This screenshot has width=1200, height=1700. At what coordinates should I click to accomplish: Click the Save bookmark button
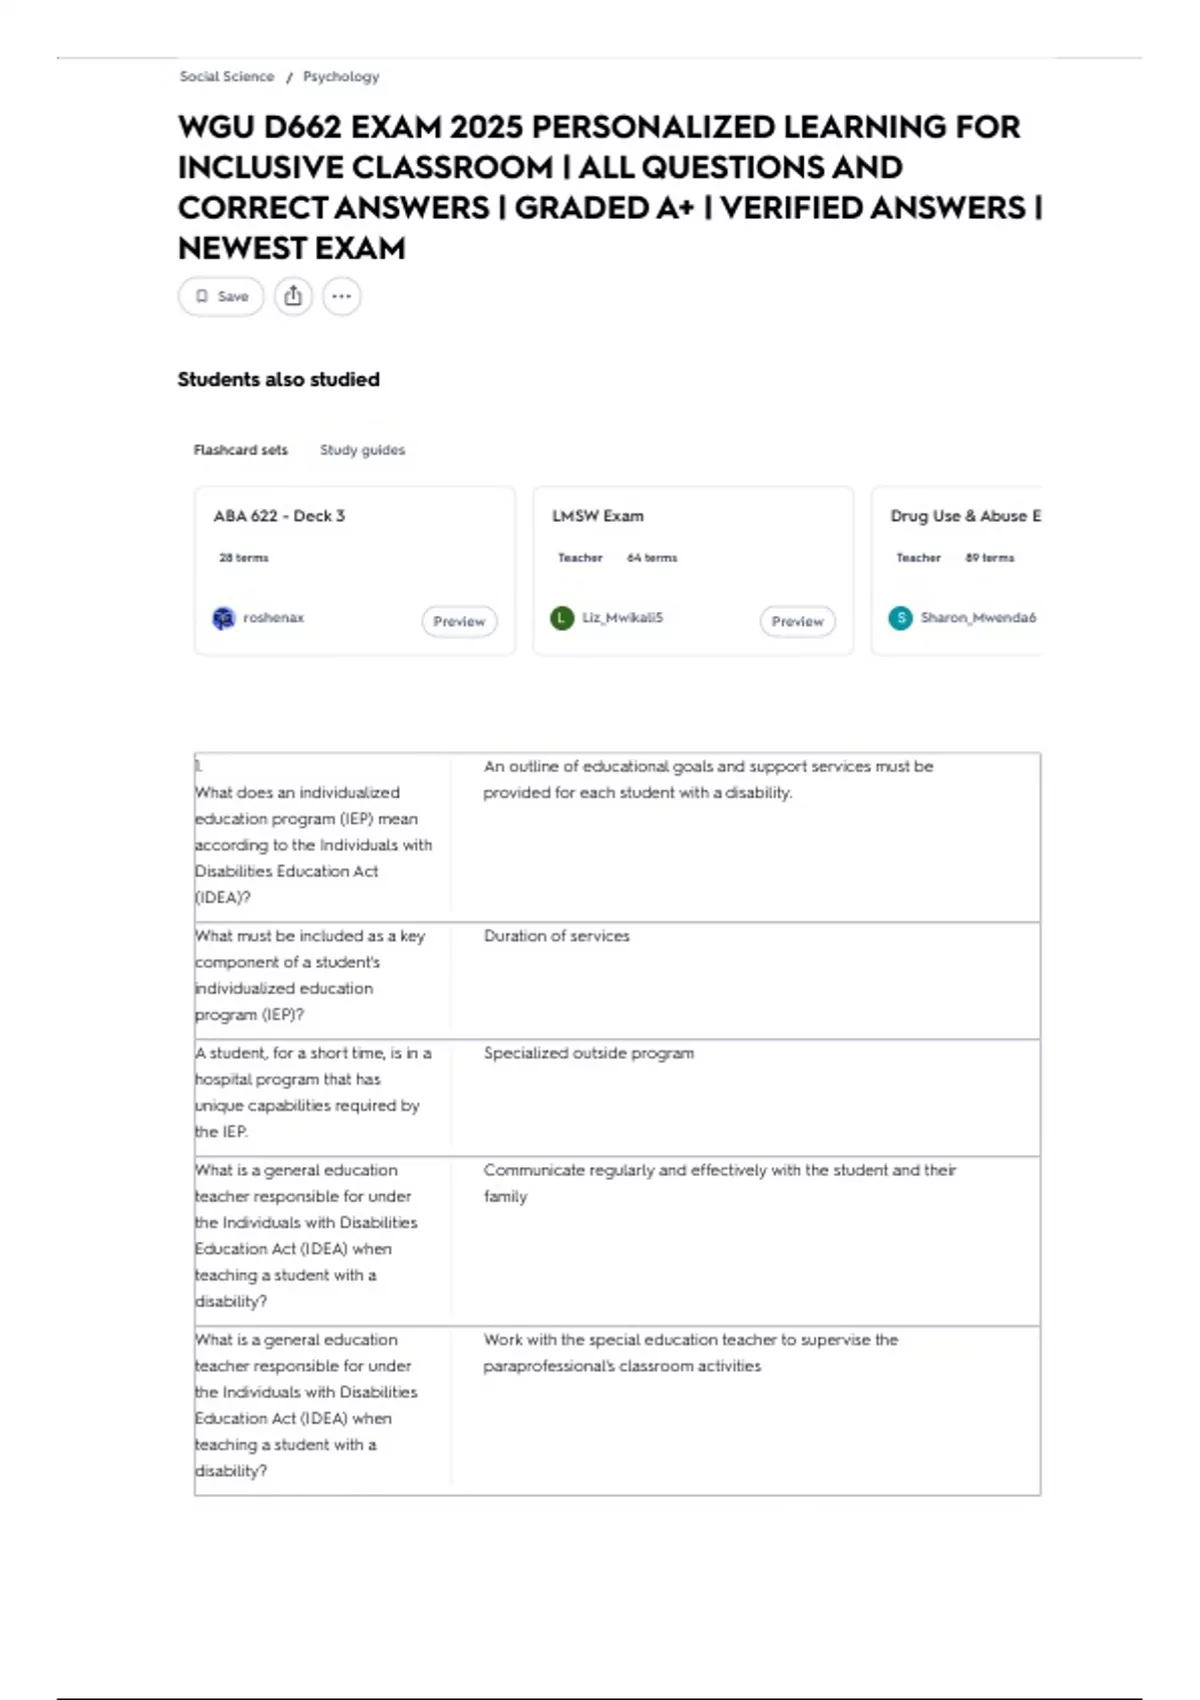[x=221, y=296]
